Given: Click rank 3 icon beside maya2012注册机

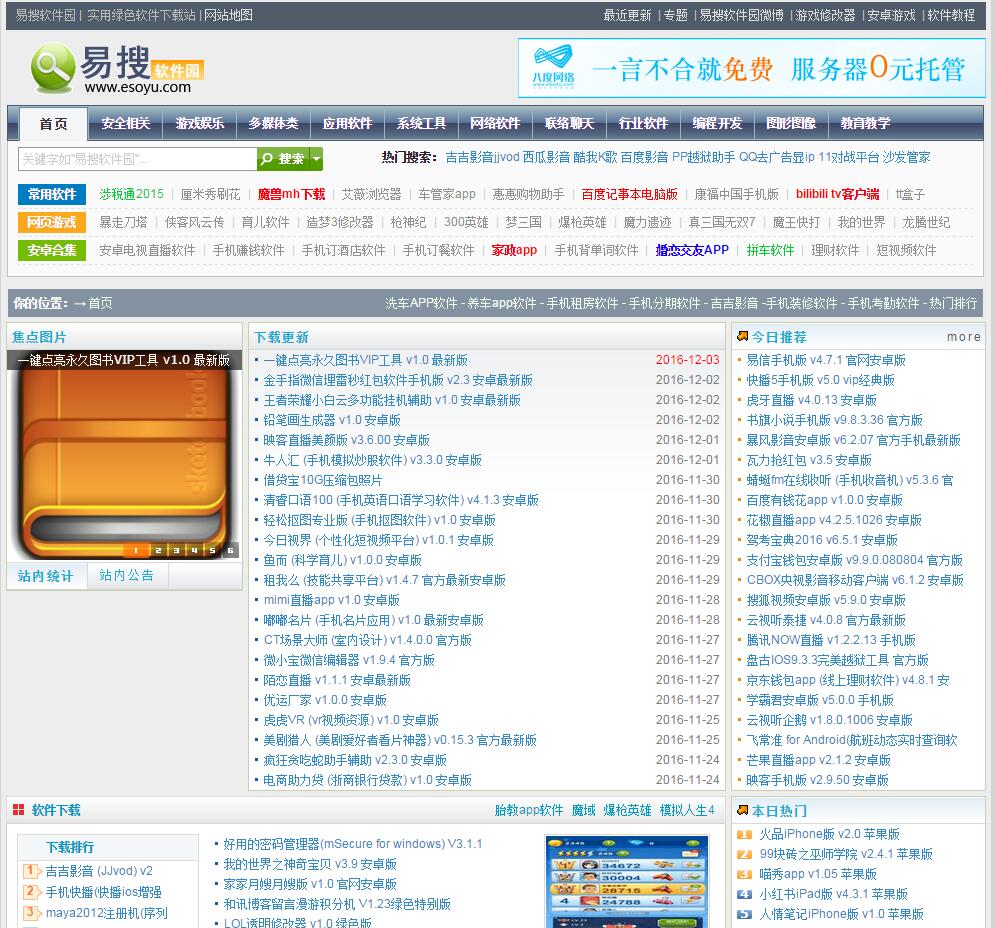Looking at the screenshot, I should [x=31, y=913].
